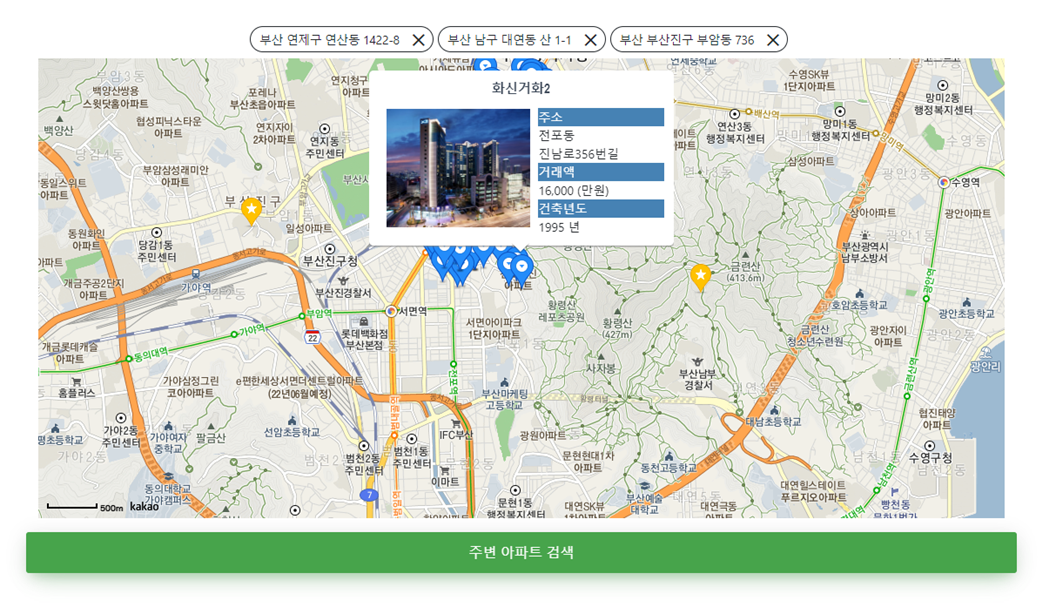Click the 거래액 header in the popup
Image resolution: width=1056 pixels, height=607 pixels.
point(600,171)
